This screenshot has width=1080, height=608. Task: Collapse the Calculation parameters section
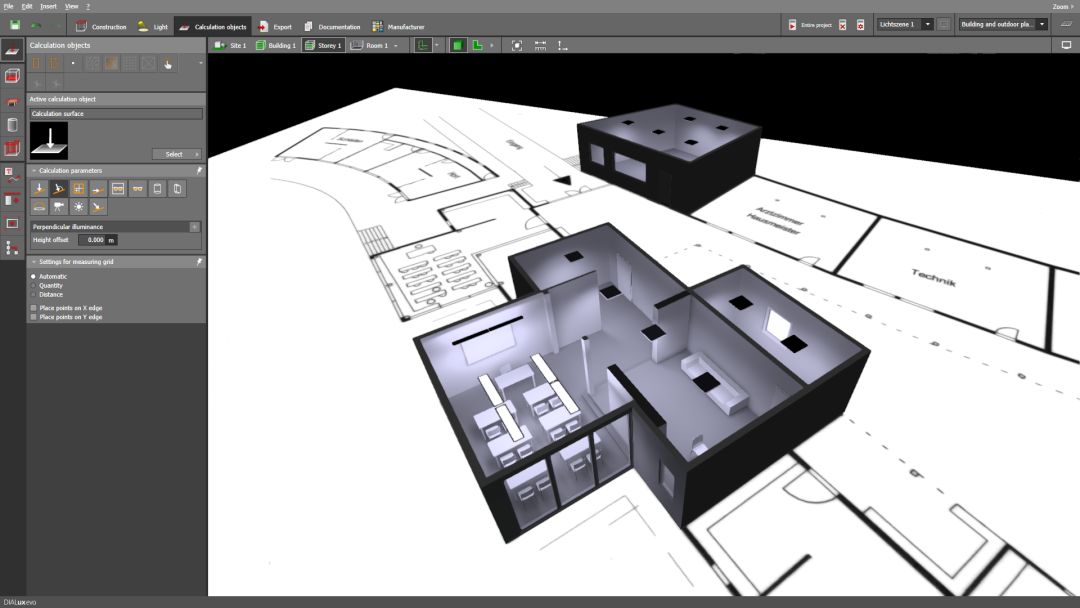(33, 171)
